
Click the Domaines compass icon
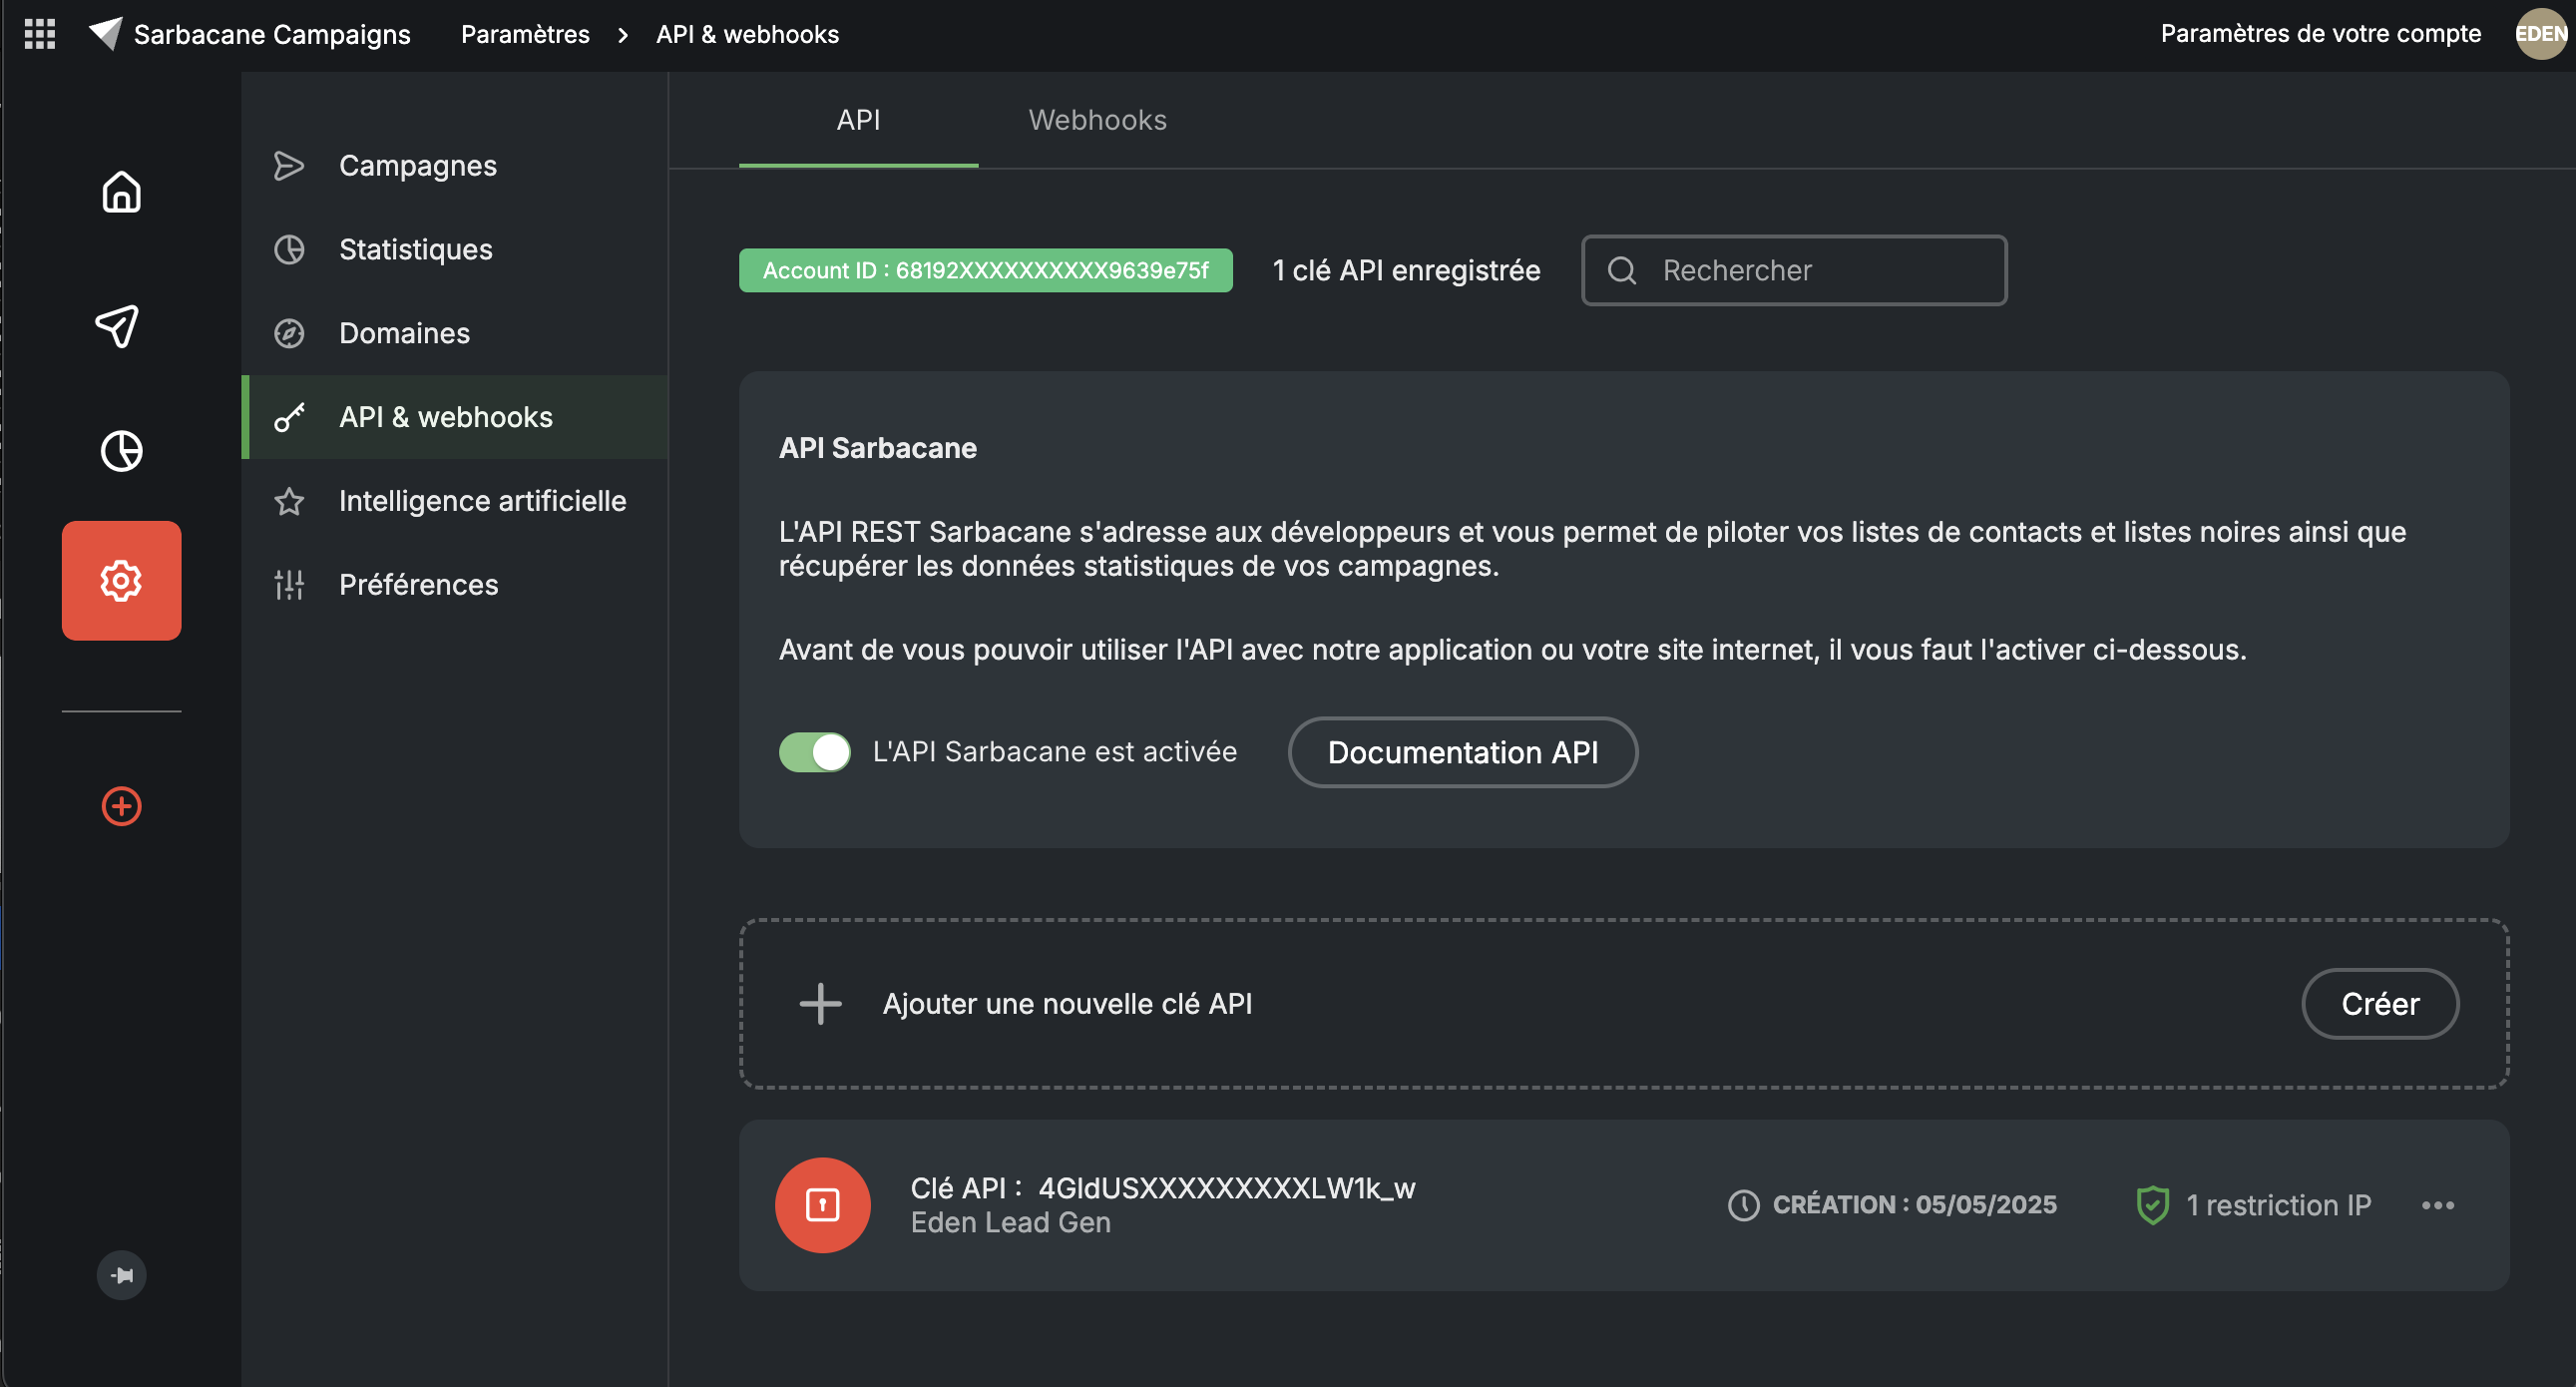(x=289, y=333)
